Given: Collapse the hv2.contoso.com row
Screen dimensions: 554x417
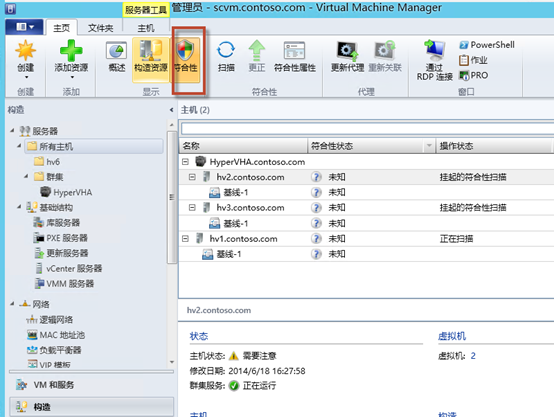Looking at the screenshot, I should point(192,177).
